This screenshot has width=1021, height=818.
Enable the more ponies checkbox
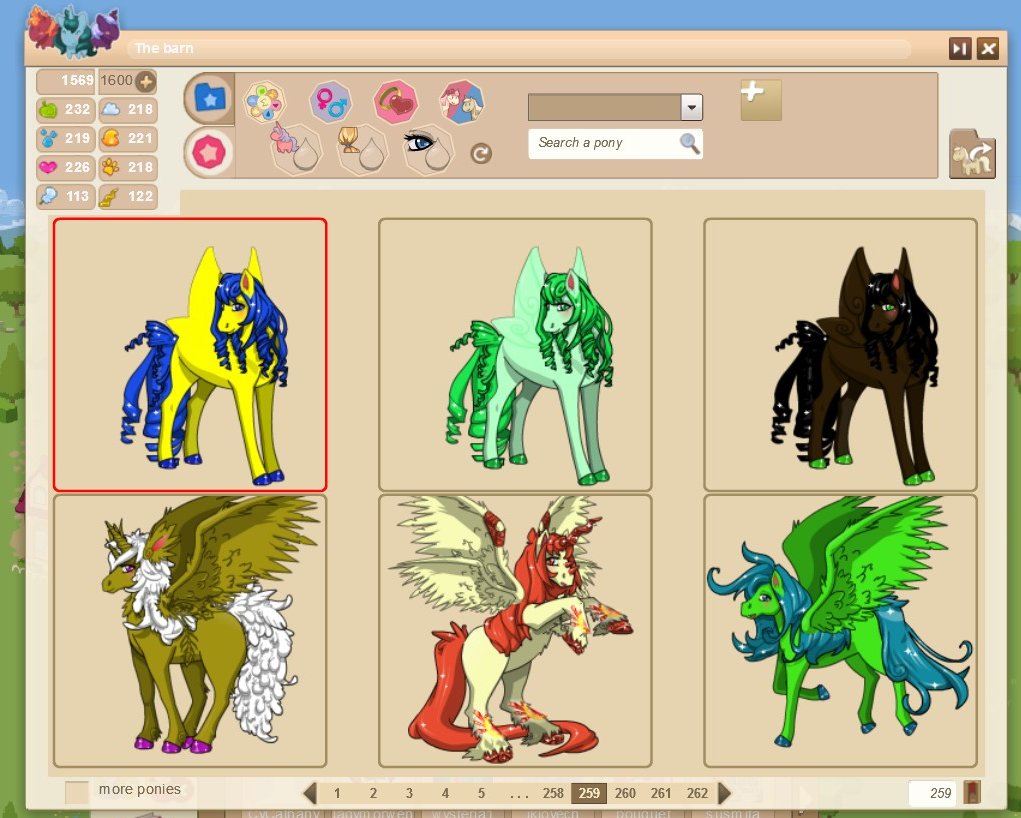pos(77,792)
